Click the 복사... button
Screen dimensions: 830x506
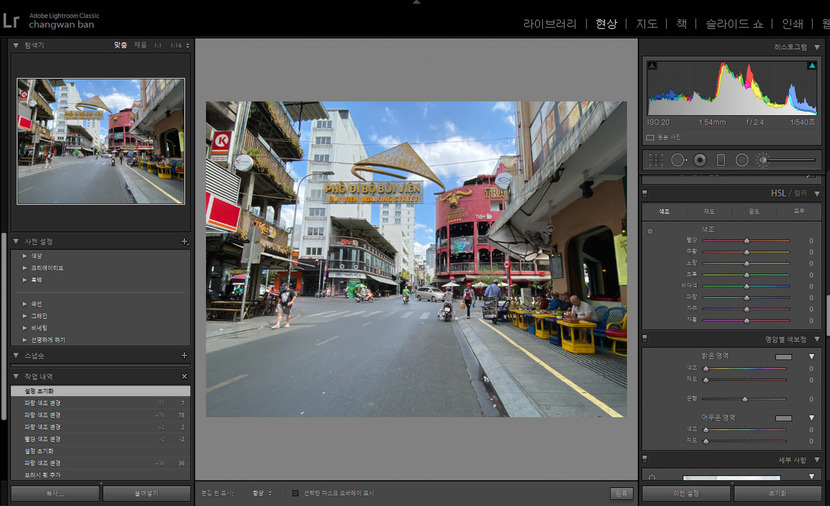pos(55,493)
